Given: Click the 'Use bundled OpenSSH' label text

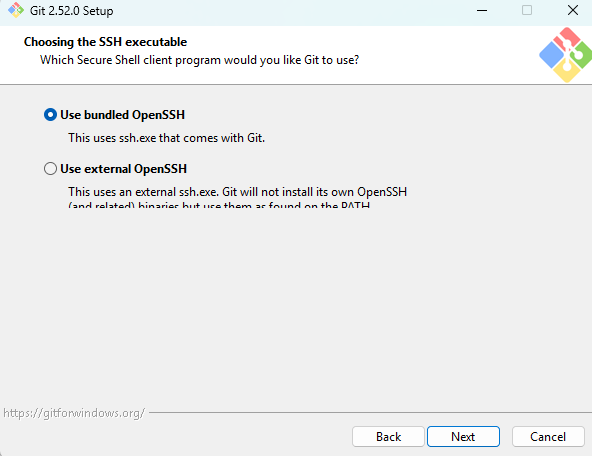Looking at the screenshot, I should coord(122,115).
